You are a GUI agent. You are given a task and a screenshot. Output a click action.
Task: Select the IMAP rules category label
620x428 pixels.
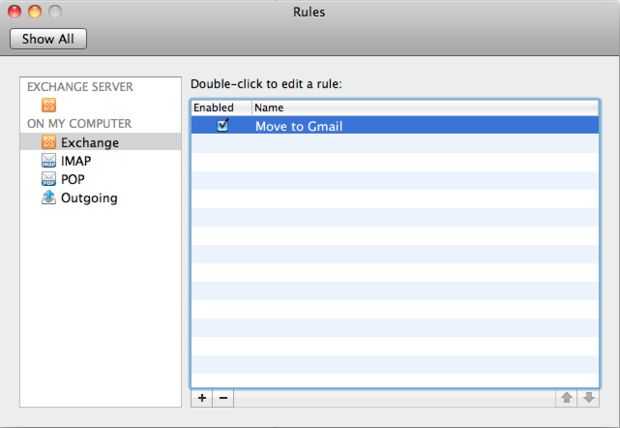pos(76,161)
